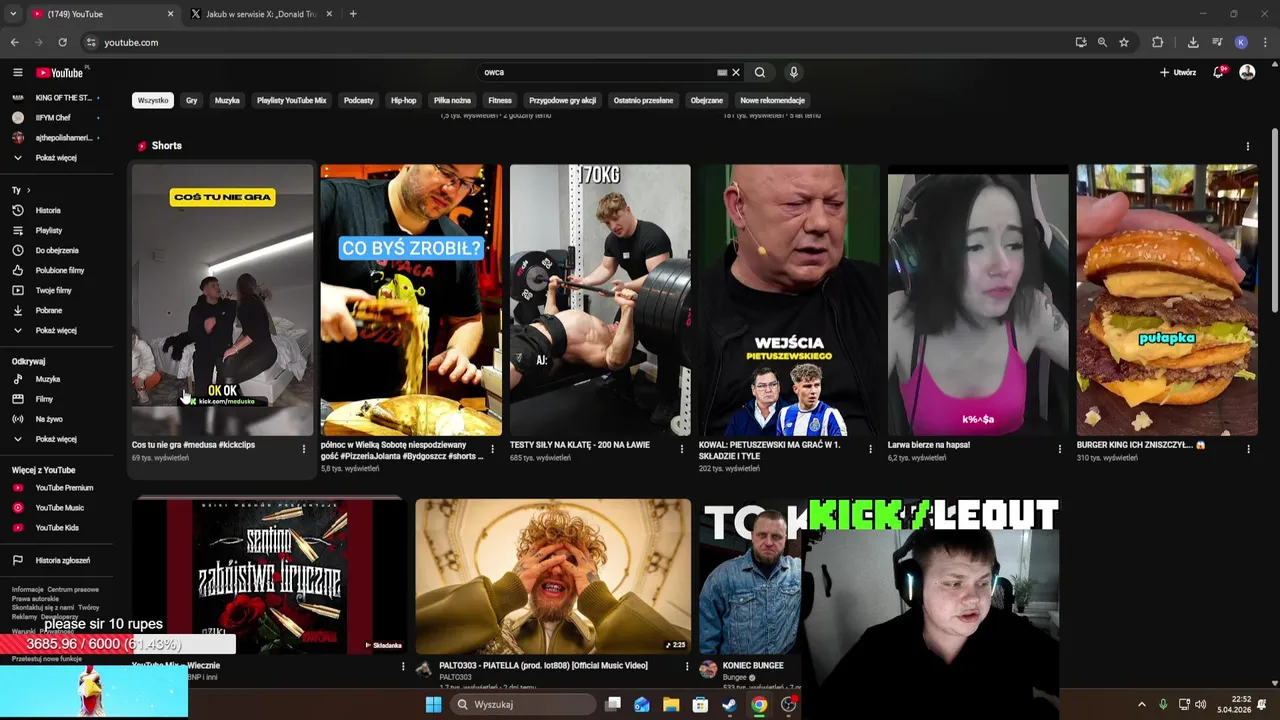
Task: Open Do obejrzenia watch later list
Action: click(57, 250)
